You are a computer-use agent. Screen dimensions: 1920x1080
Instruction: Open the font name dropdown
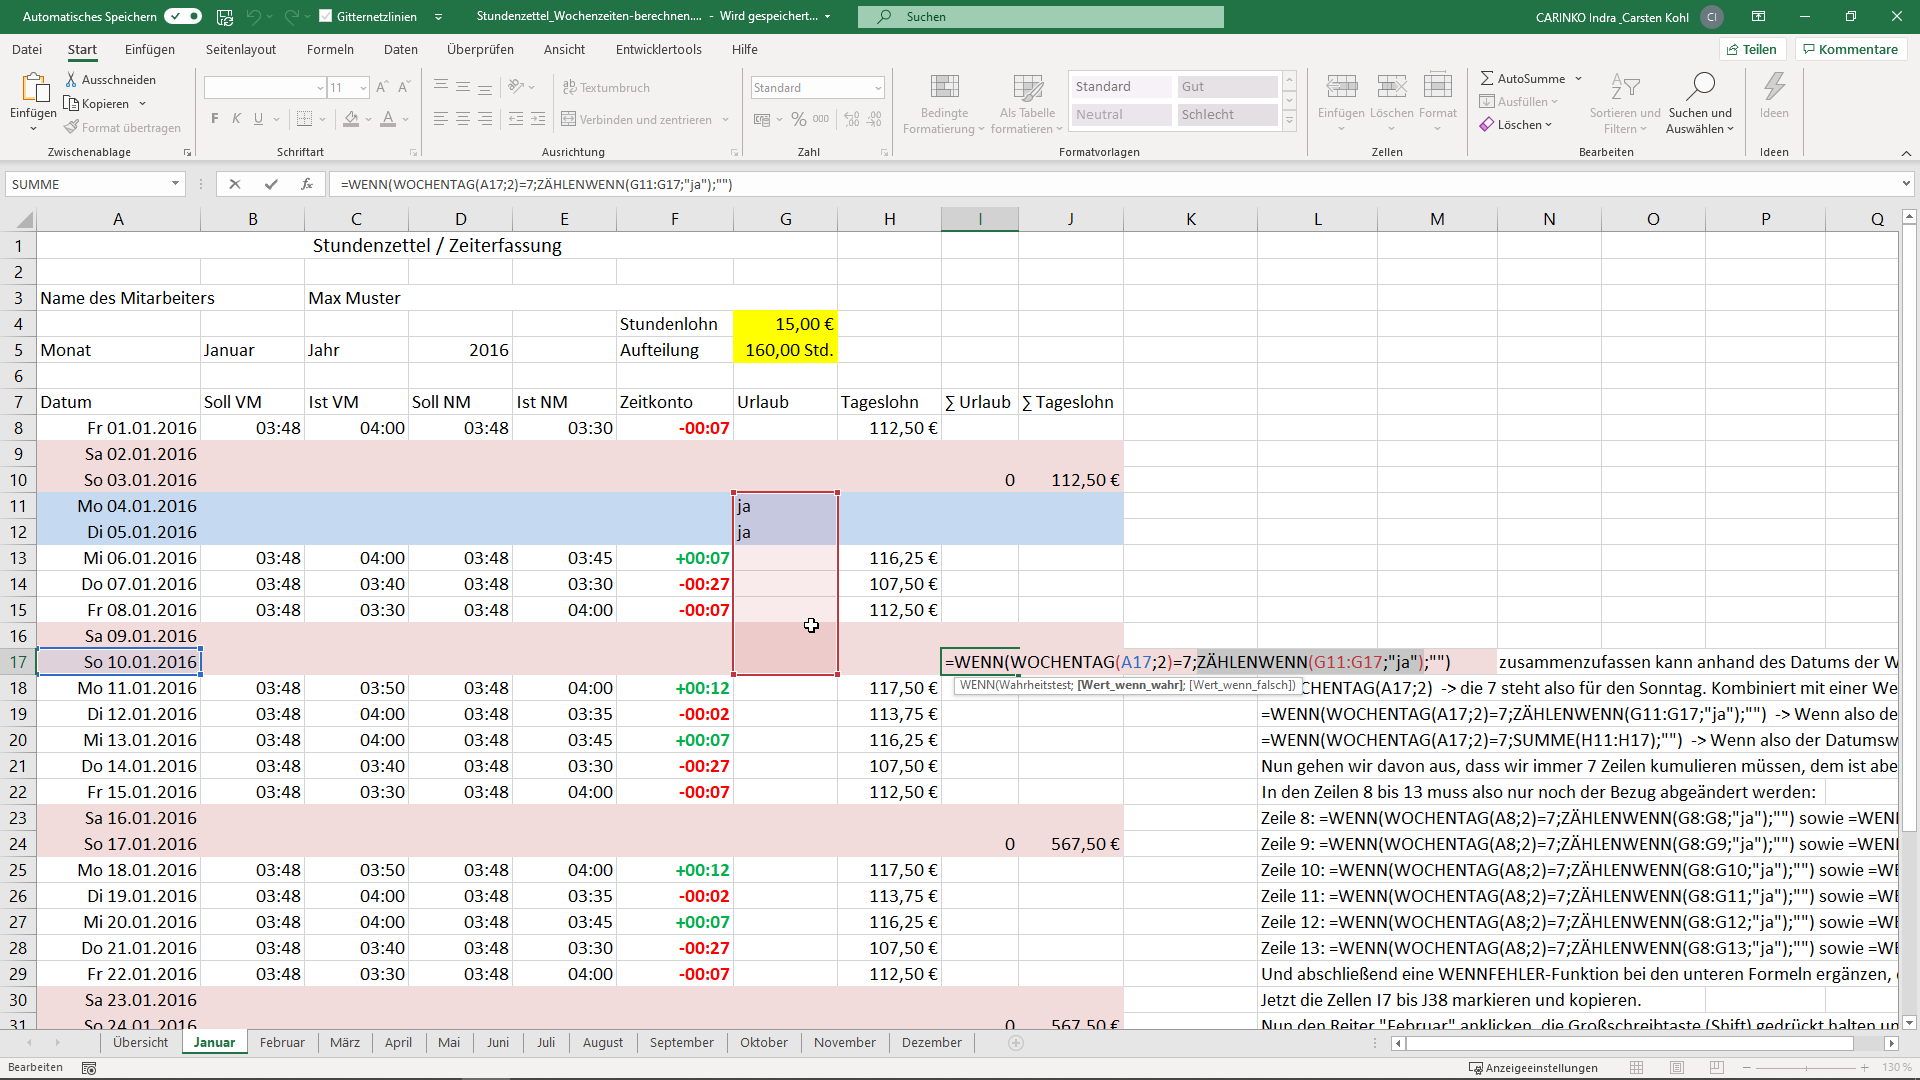coord(320,88)
